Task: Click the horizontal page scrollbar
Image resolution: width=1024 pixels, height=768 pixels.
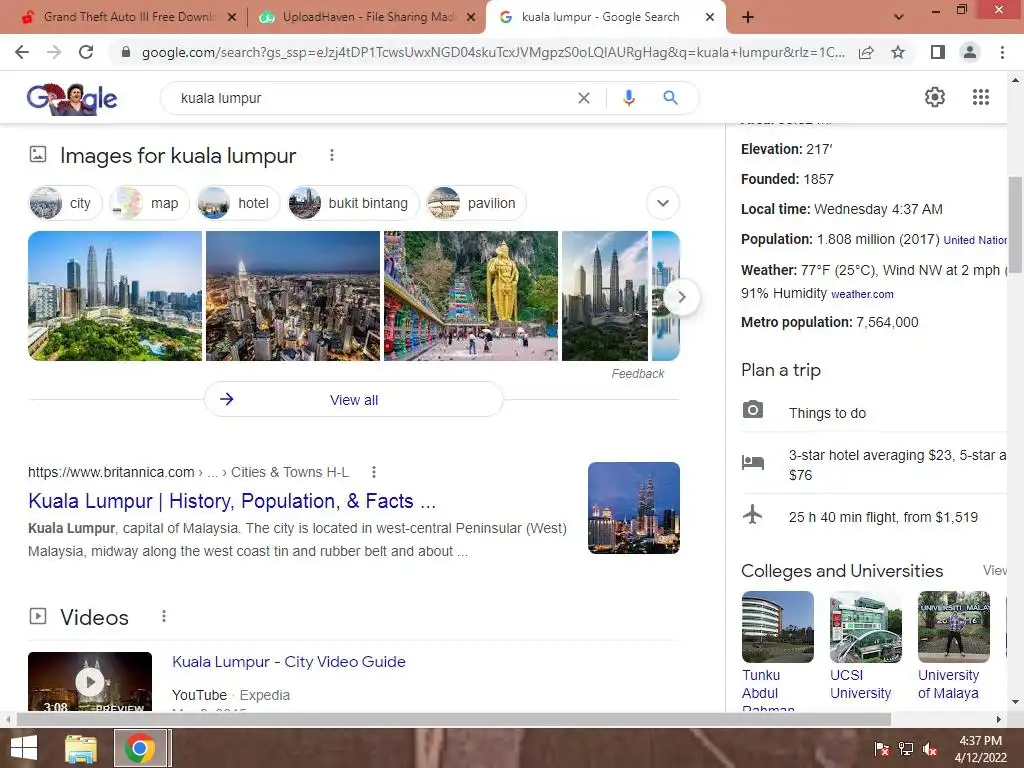Action: coord(455,719)
